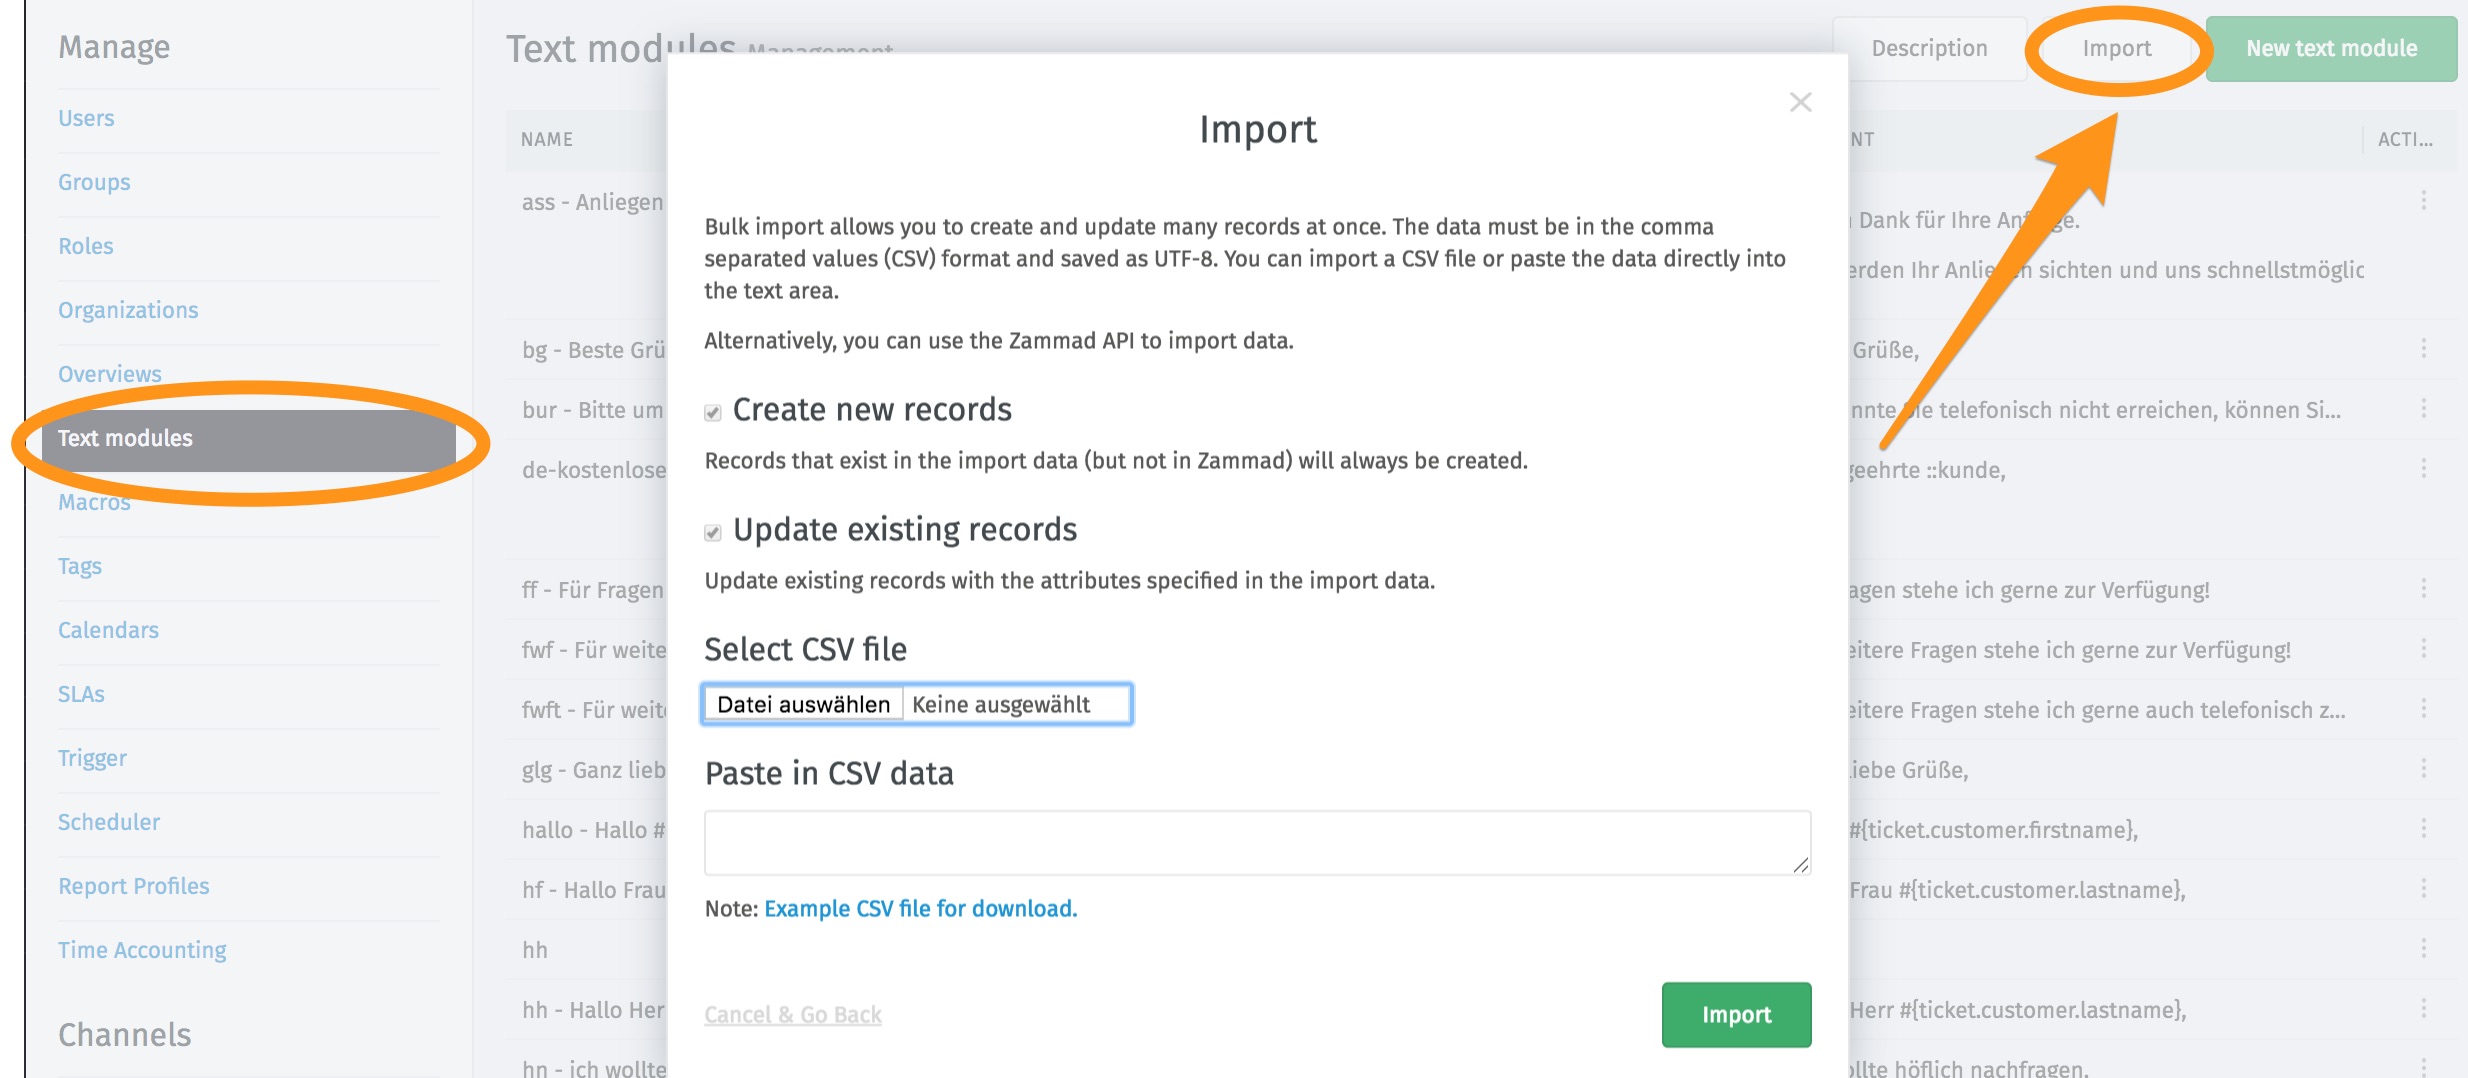Click 'bur - Bitte um' row name
This screenshot has width=2468, height=1078.
(593, 410)
